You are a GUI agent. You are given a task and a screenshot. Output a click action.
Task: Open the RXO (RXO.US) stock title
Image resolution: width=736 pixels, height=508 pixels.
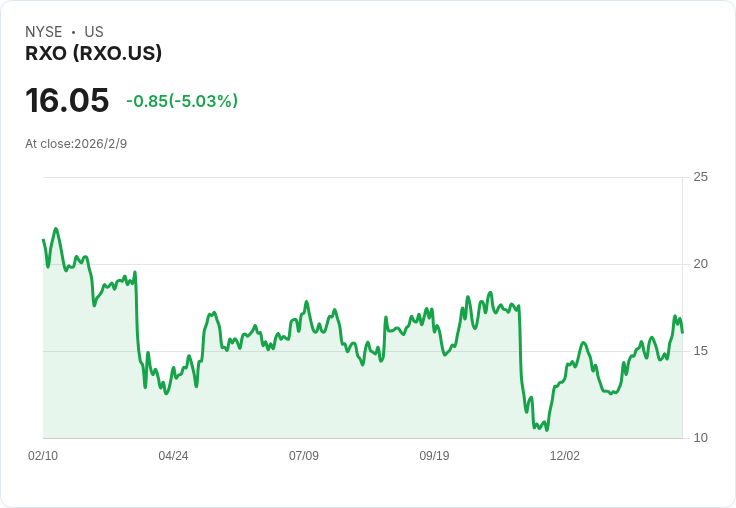click(x=93, y=53)
